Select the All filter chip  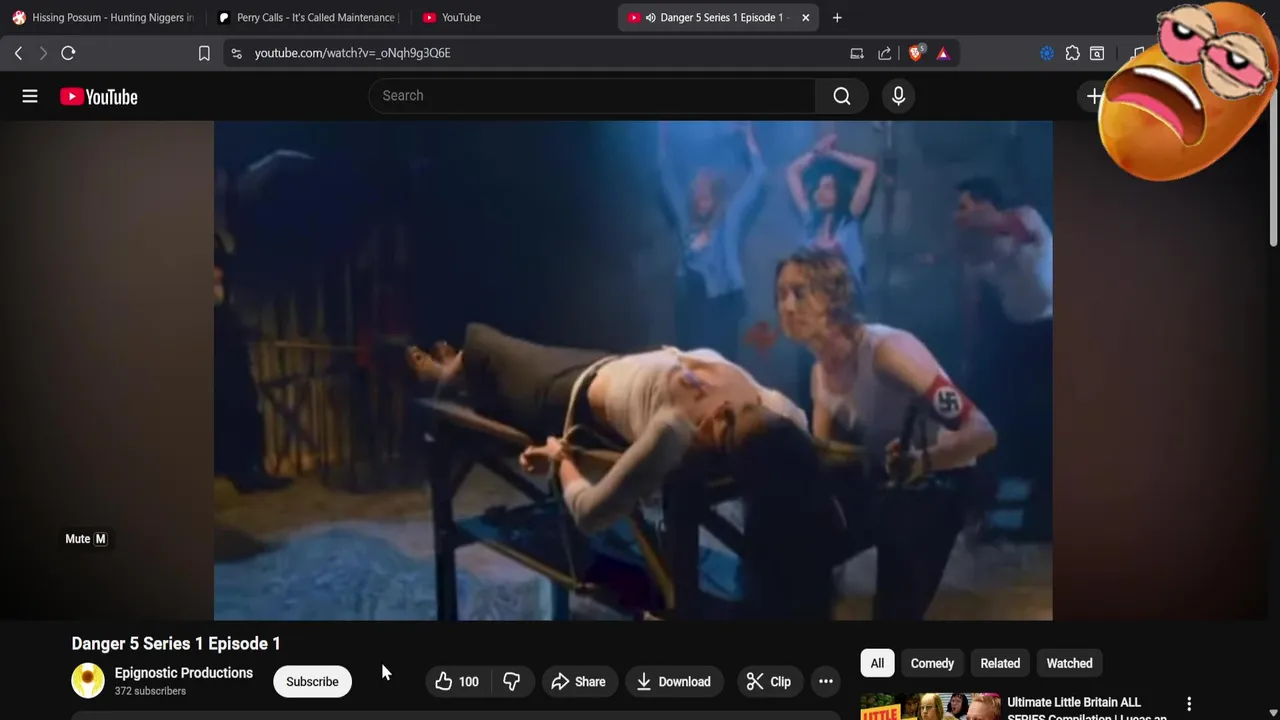click(877, 663)
